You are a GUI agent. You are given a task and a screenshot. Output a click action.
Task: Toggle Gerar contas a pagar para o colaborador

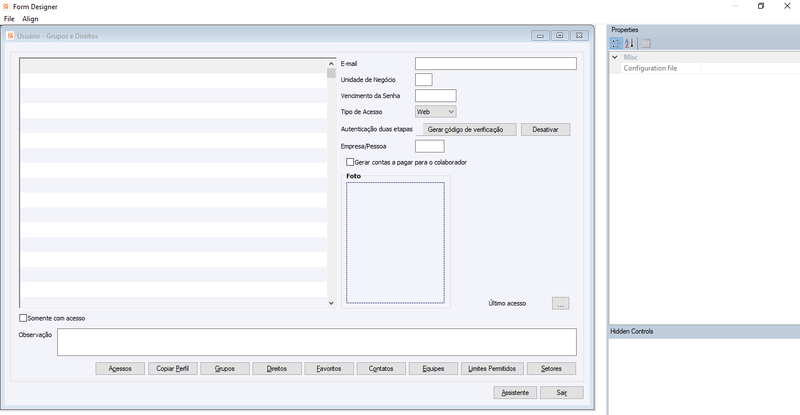pyautogui.click(x=349, y=162)
